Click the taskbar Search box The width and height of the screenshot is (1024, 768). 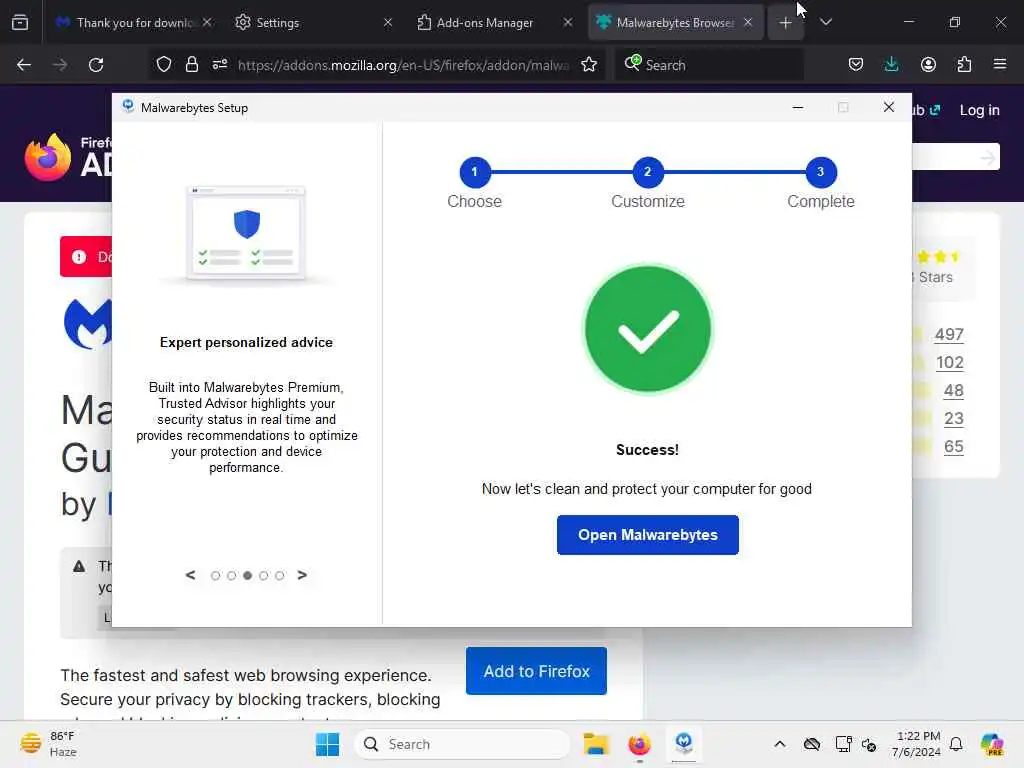[461, 744]
